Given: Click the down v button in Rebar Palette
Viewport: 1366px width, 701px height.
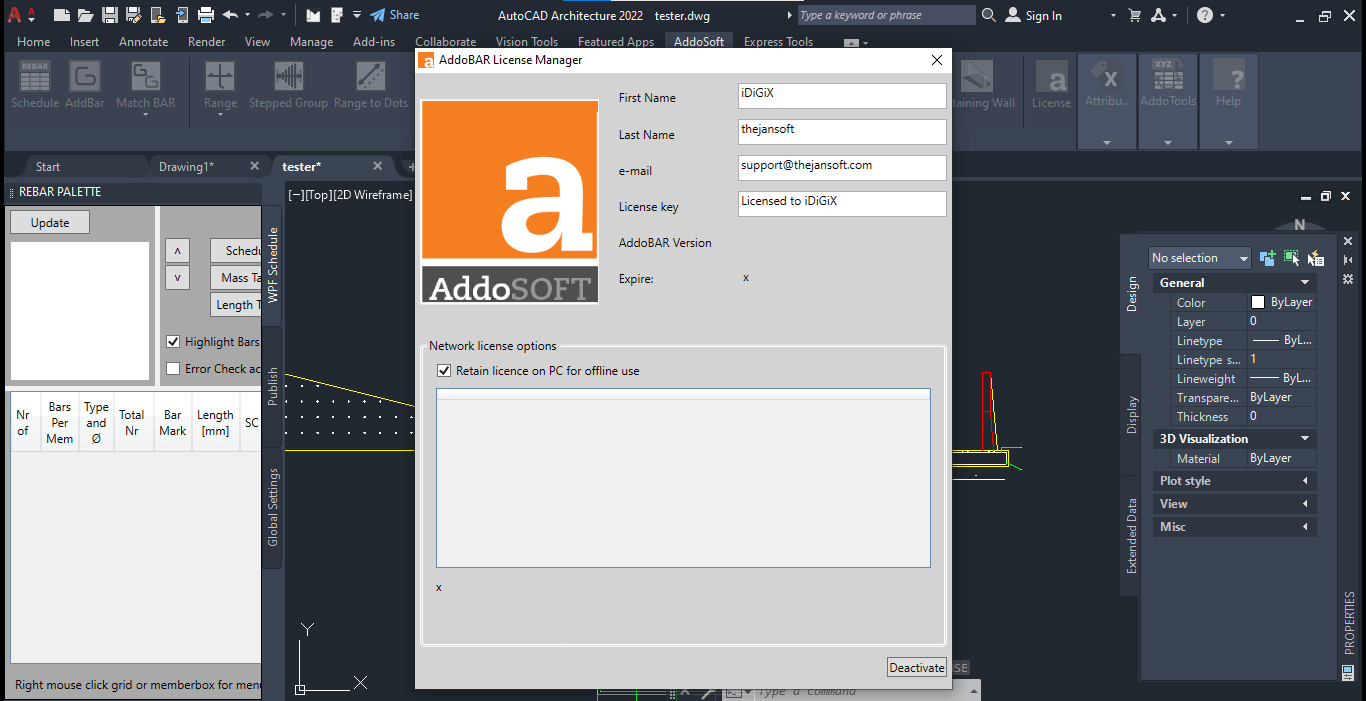Looking at the screenshot, I should tap(177, 277).
